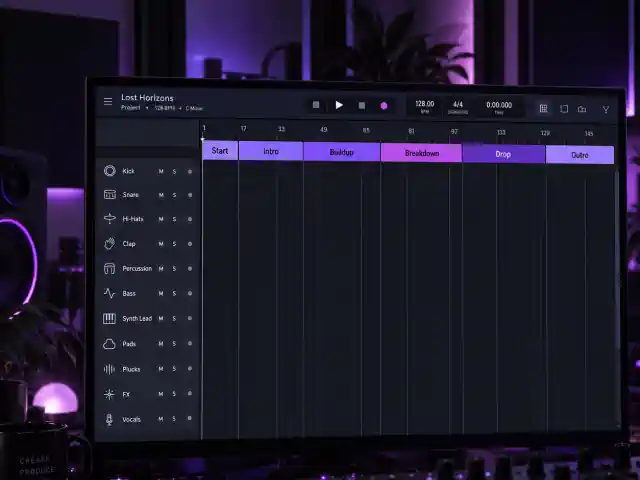Arm the Kick track record dot

pyautogui.click(x=190, y=171)
